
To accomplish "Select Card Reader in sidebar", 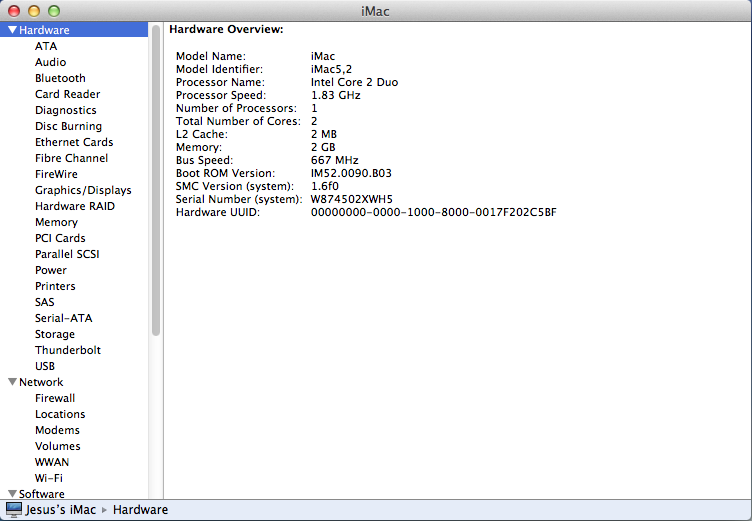I will point(68,94).
